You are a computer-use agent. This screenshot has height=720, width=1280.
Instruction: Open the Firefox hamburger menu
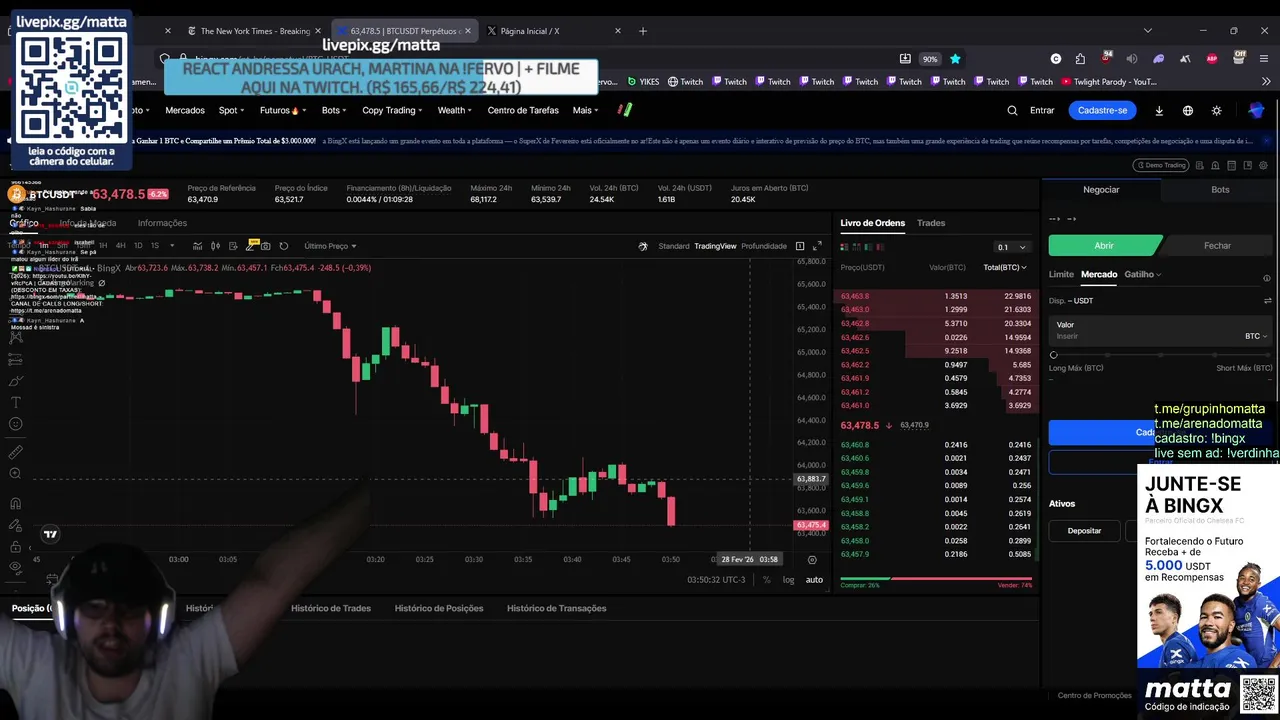click(x=1266, y=59)
